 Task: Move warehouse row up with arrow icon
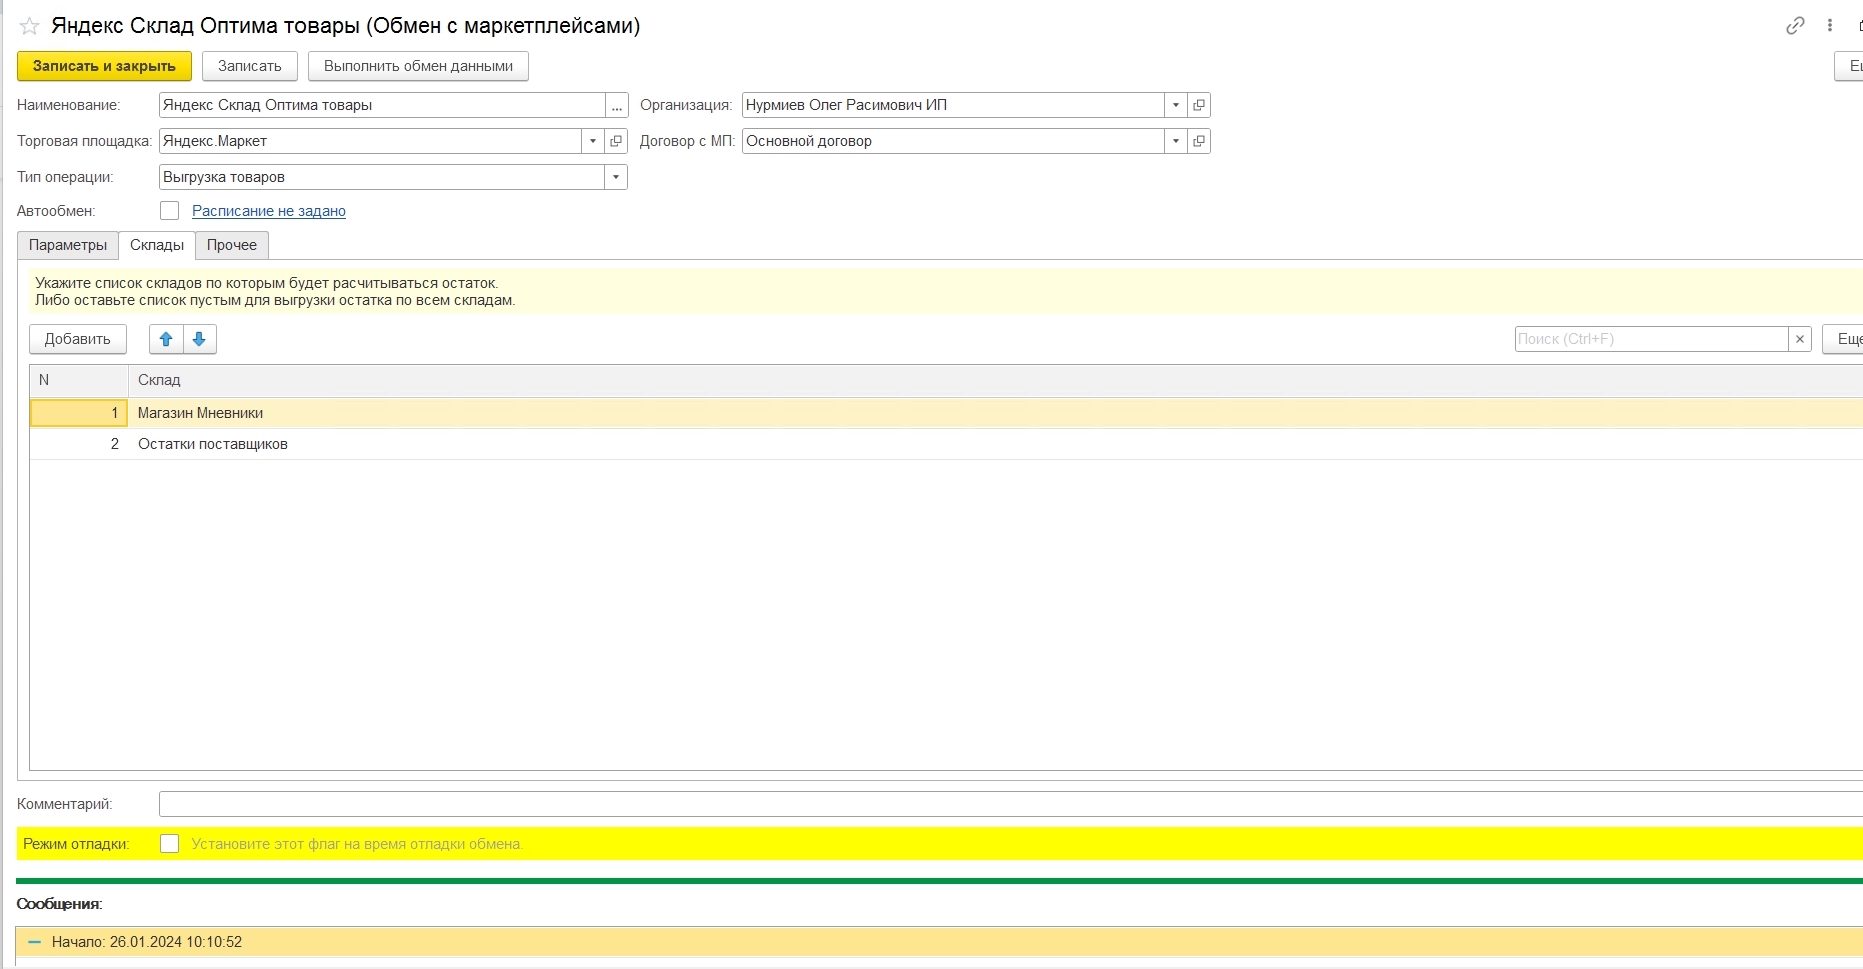point(166,339)
